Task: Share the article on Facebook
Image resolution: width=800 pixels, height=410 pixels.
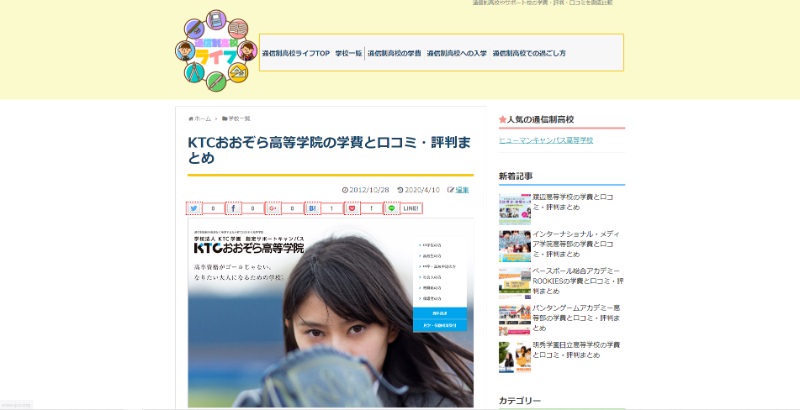Action: [x=233, y=208]
